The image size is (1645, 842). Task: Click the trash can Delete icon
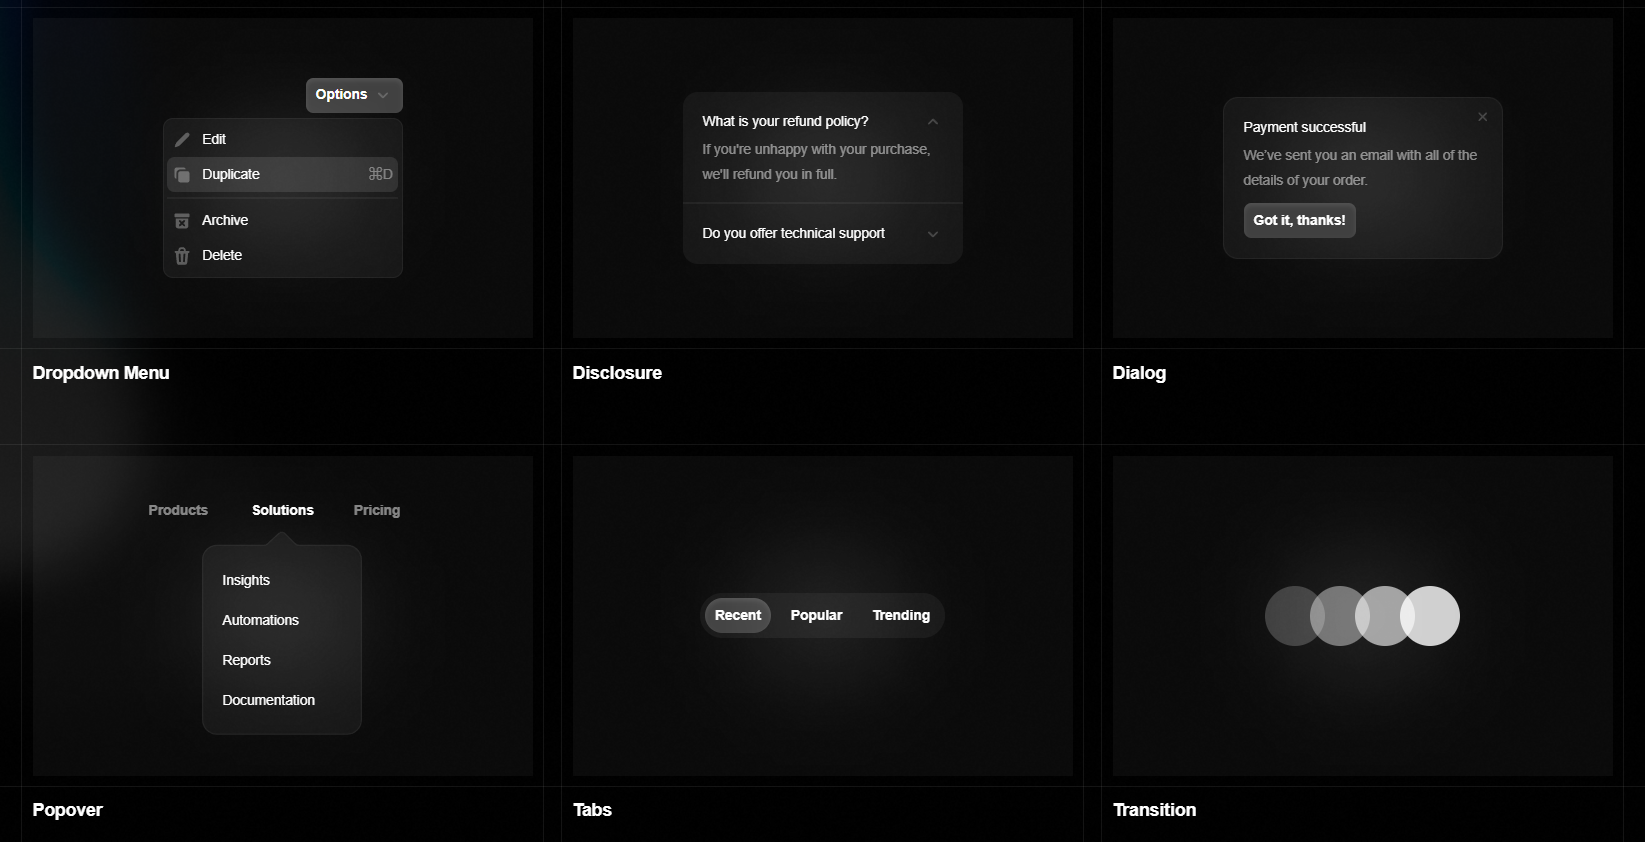[182, 256]
